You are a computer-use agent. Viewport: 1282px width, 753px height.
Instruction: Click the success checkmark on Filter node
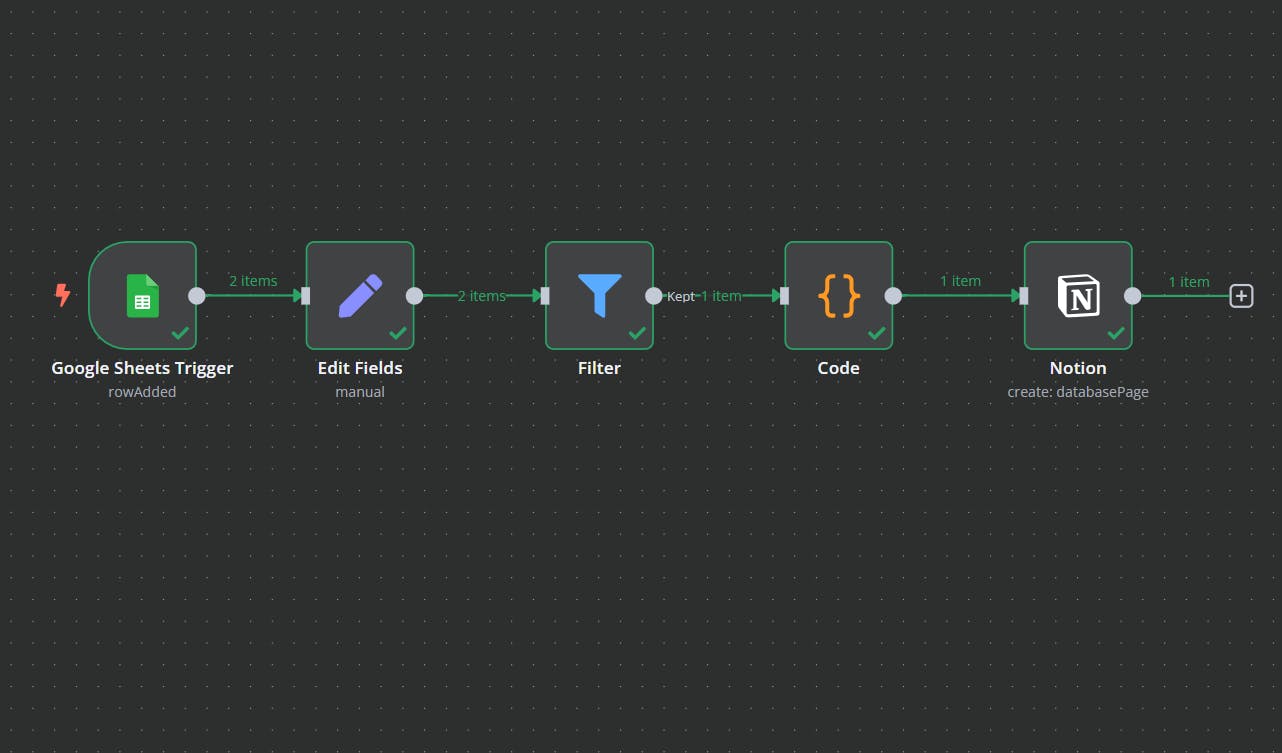(637, 332)
